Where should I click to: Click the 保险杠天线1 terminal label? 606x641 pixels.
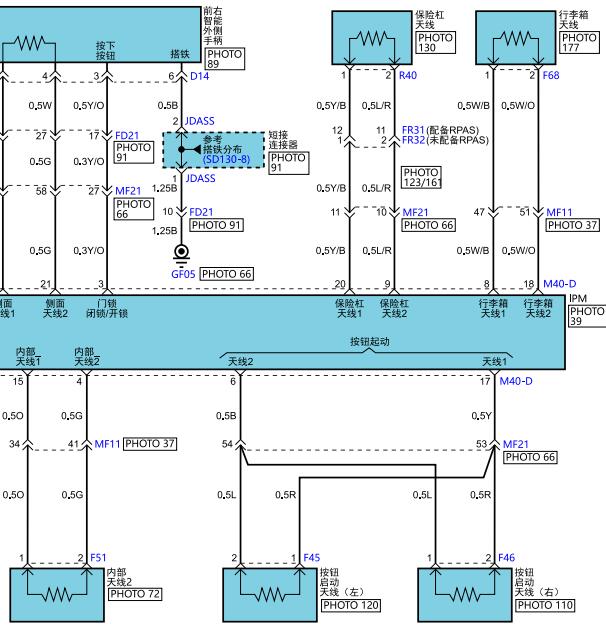(350, 308)
